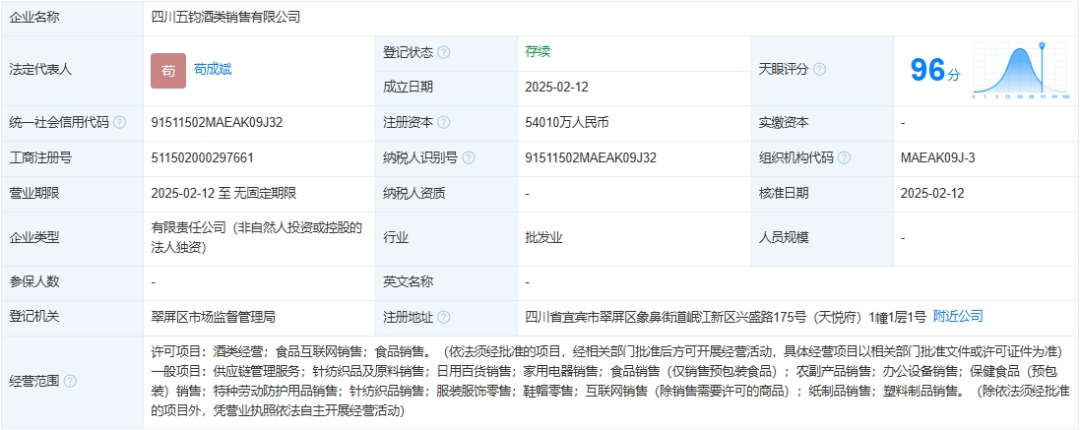Click the question mark beside 统一社会信用代码

coord(120,123)
